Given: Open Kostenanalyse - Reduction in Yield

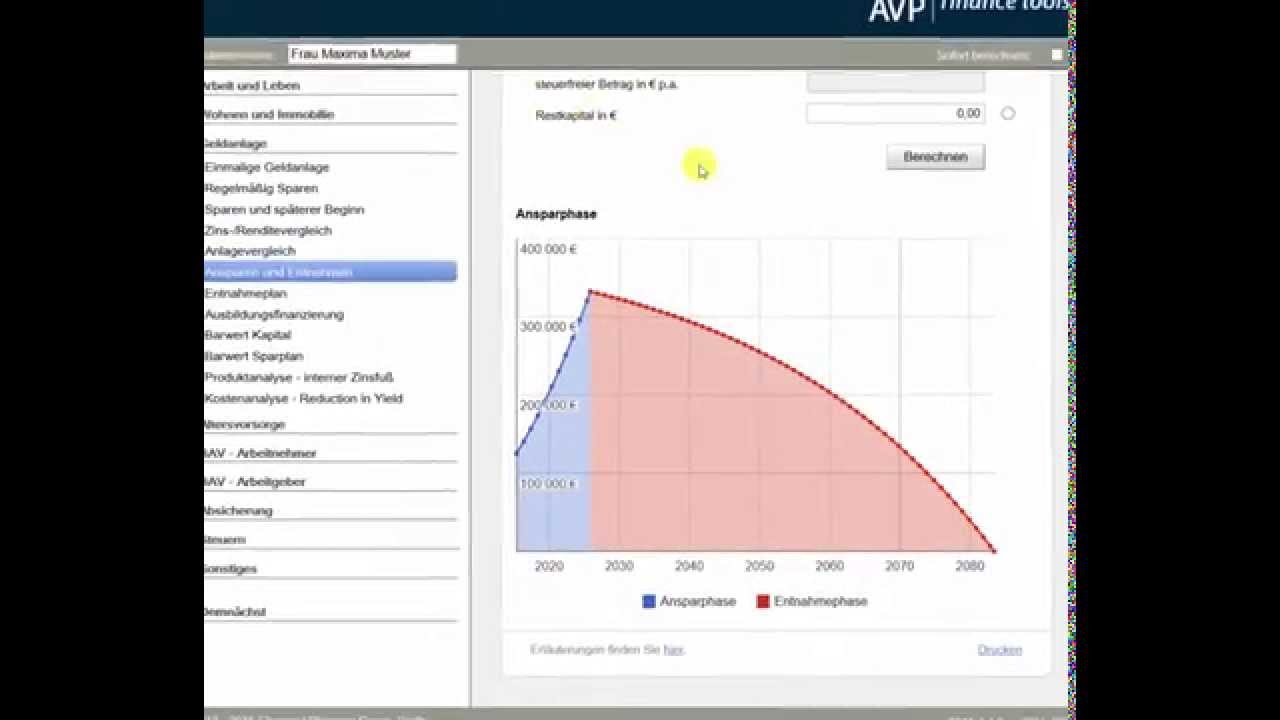Looking at the screenshot, I should (x=304, y=399).
